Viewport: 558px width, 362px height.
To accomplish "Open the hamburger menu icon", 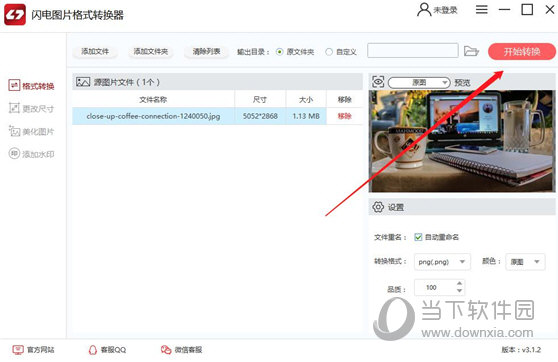I will (481, 10).
